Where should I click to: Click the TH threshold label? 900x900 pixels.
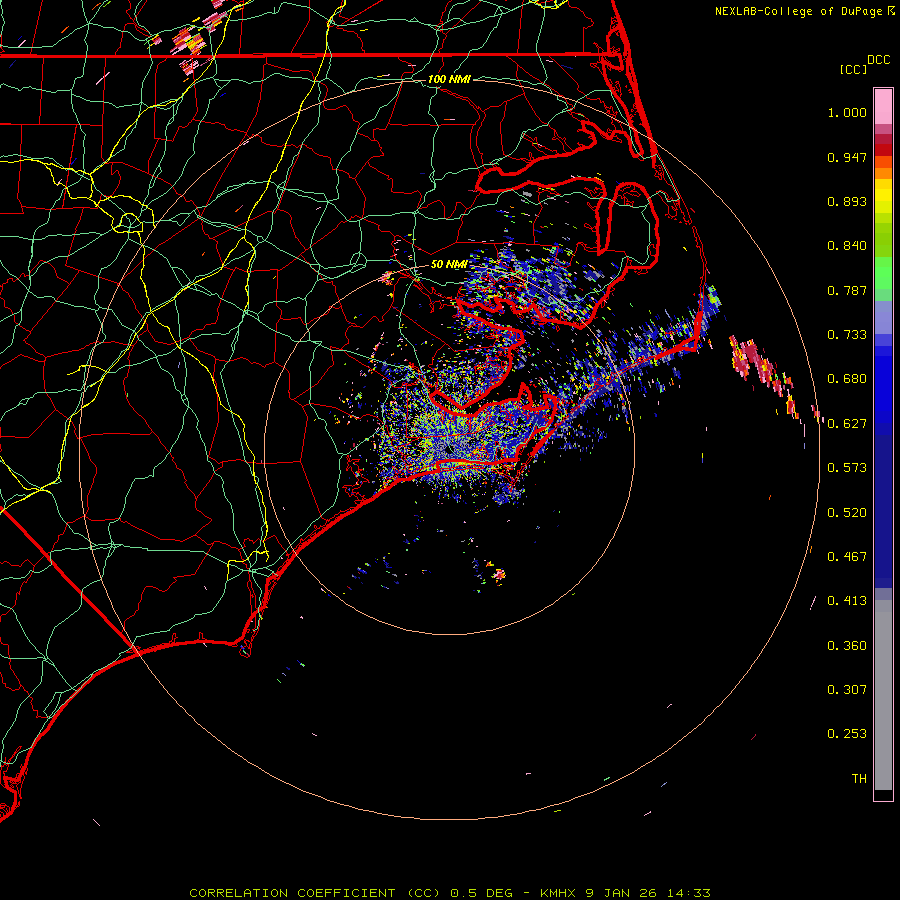pos(858,778)
